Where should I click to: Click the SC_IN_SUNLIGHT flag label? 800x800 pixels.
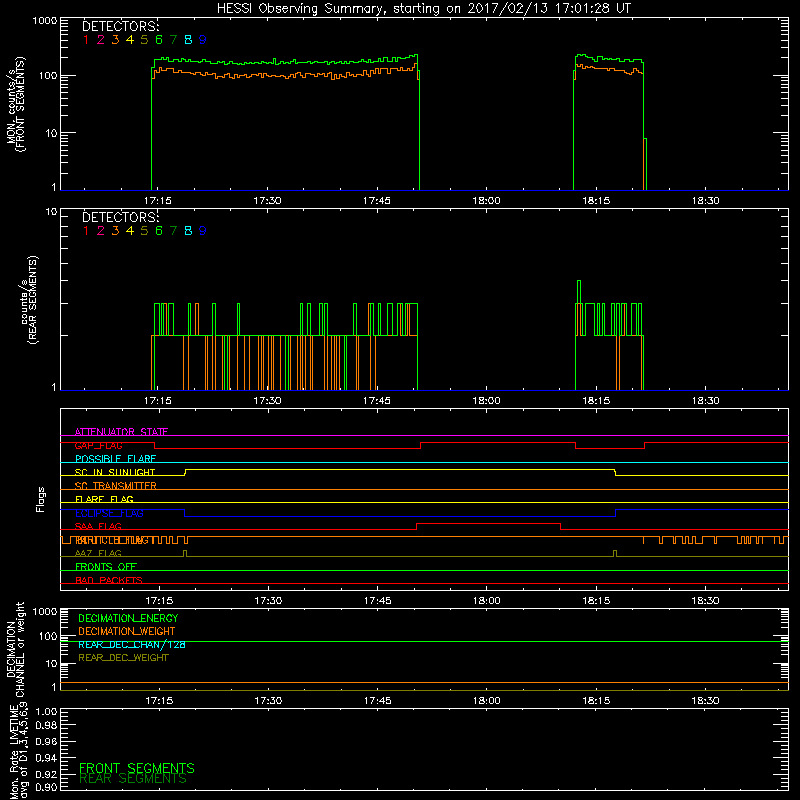115,472
